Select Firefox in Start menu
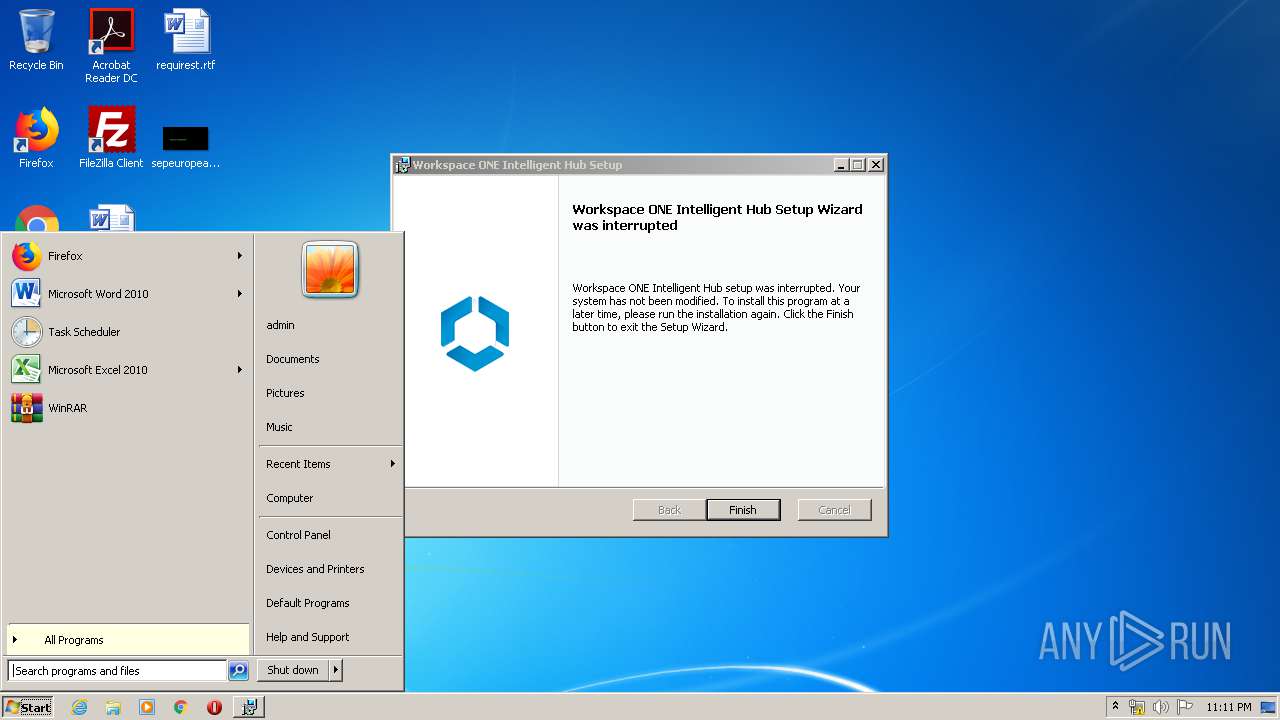 (x=127, y=256)
